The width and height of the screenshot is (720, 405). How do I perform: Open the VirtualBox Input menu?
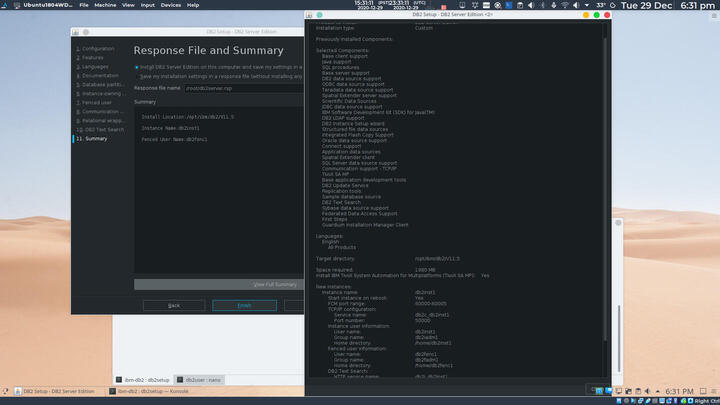click(147, 5)
